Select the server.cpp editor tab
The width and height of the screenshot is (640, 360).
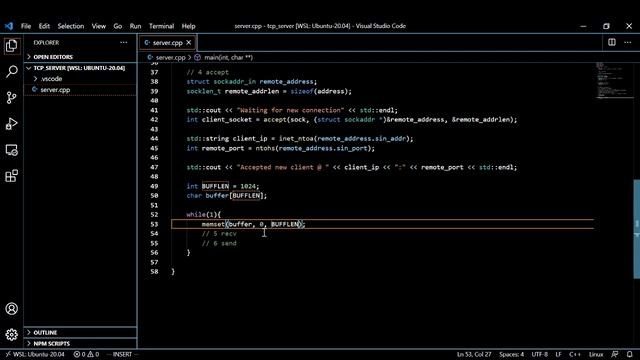(x=168, y=42)
